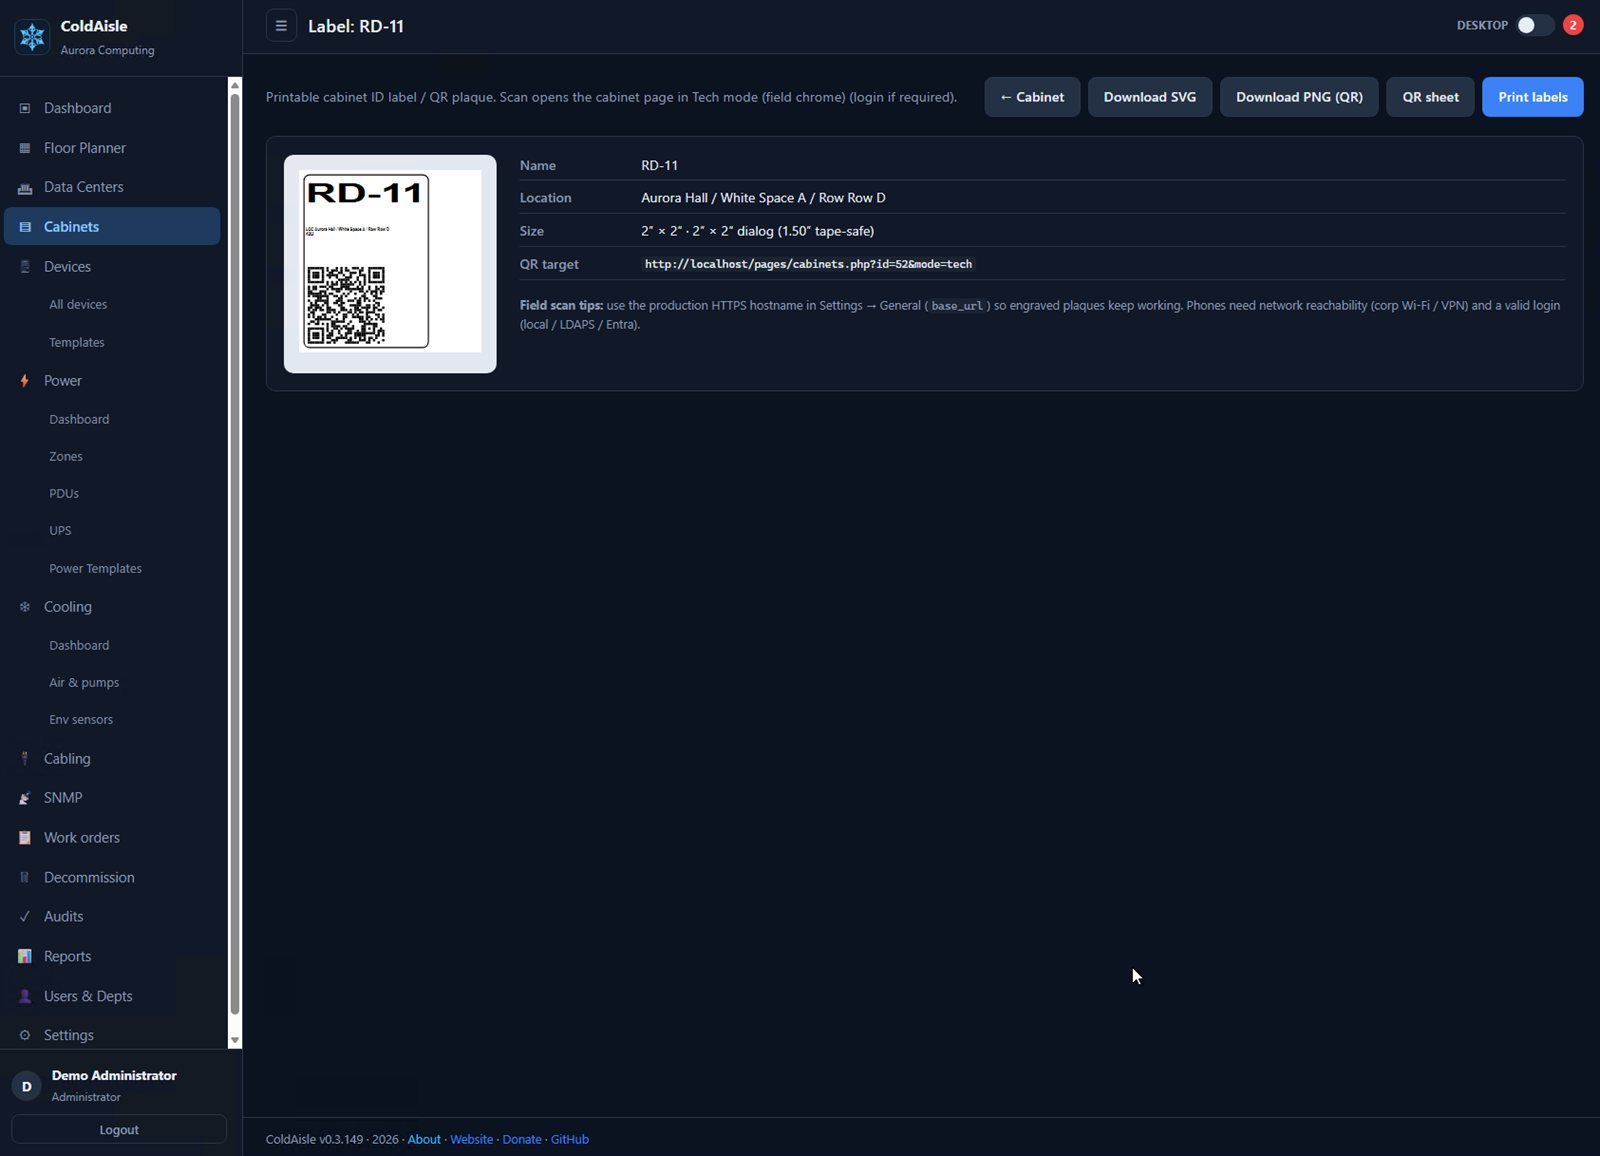Click the Power lightning bolt icon

[25, 381]
